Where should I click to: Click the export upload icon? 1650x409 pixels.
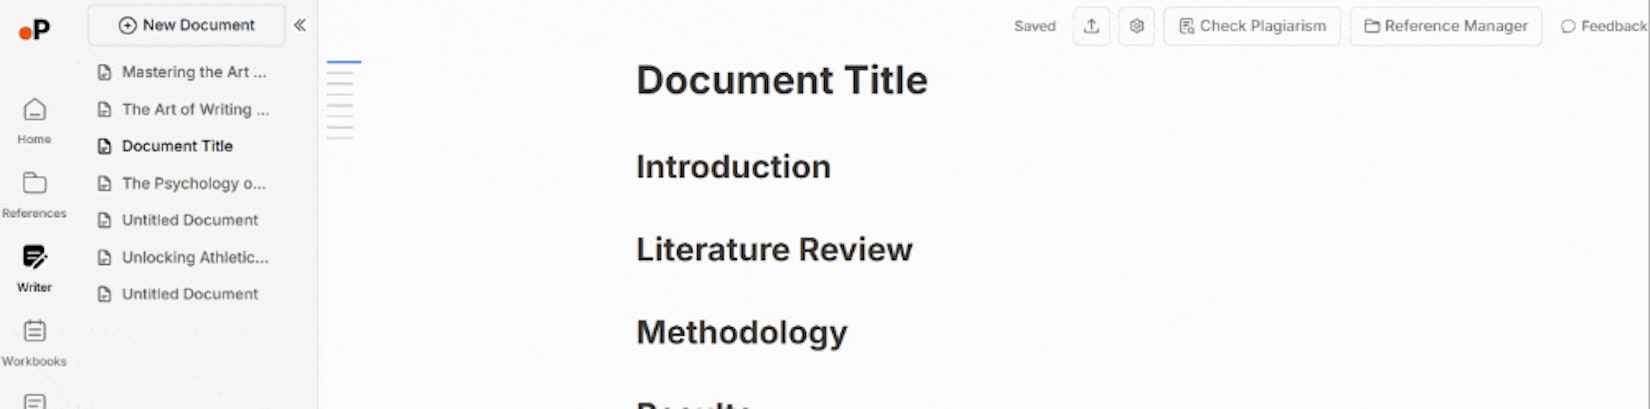click(1091, 26)
